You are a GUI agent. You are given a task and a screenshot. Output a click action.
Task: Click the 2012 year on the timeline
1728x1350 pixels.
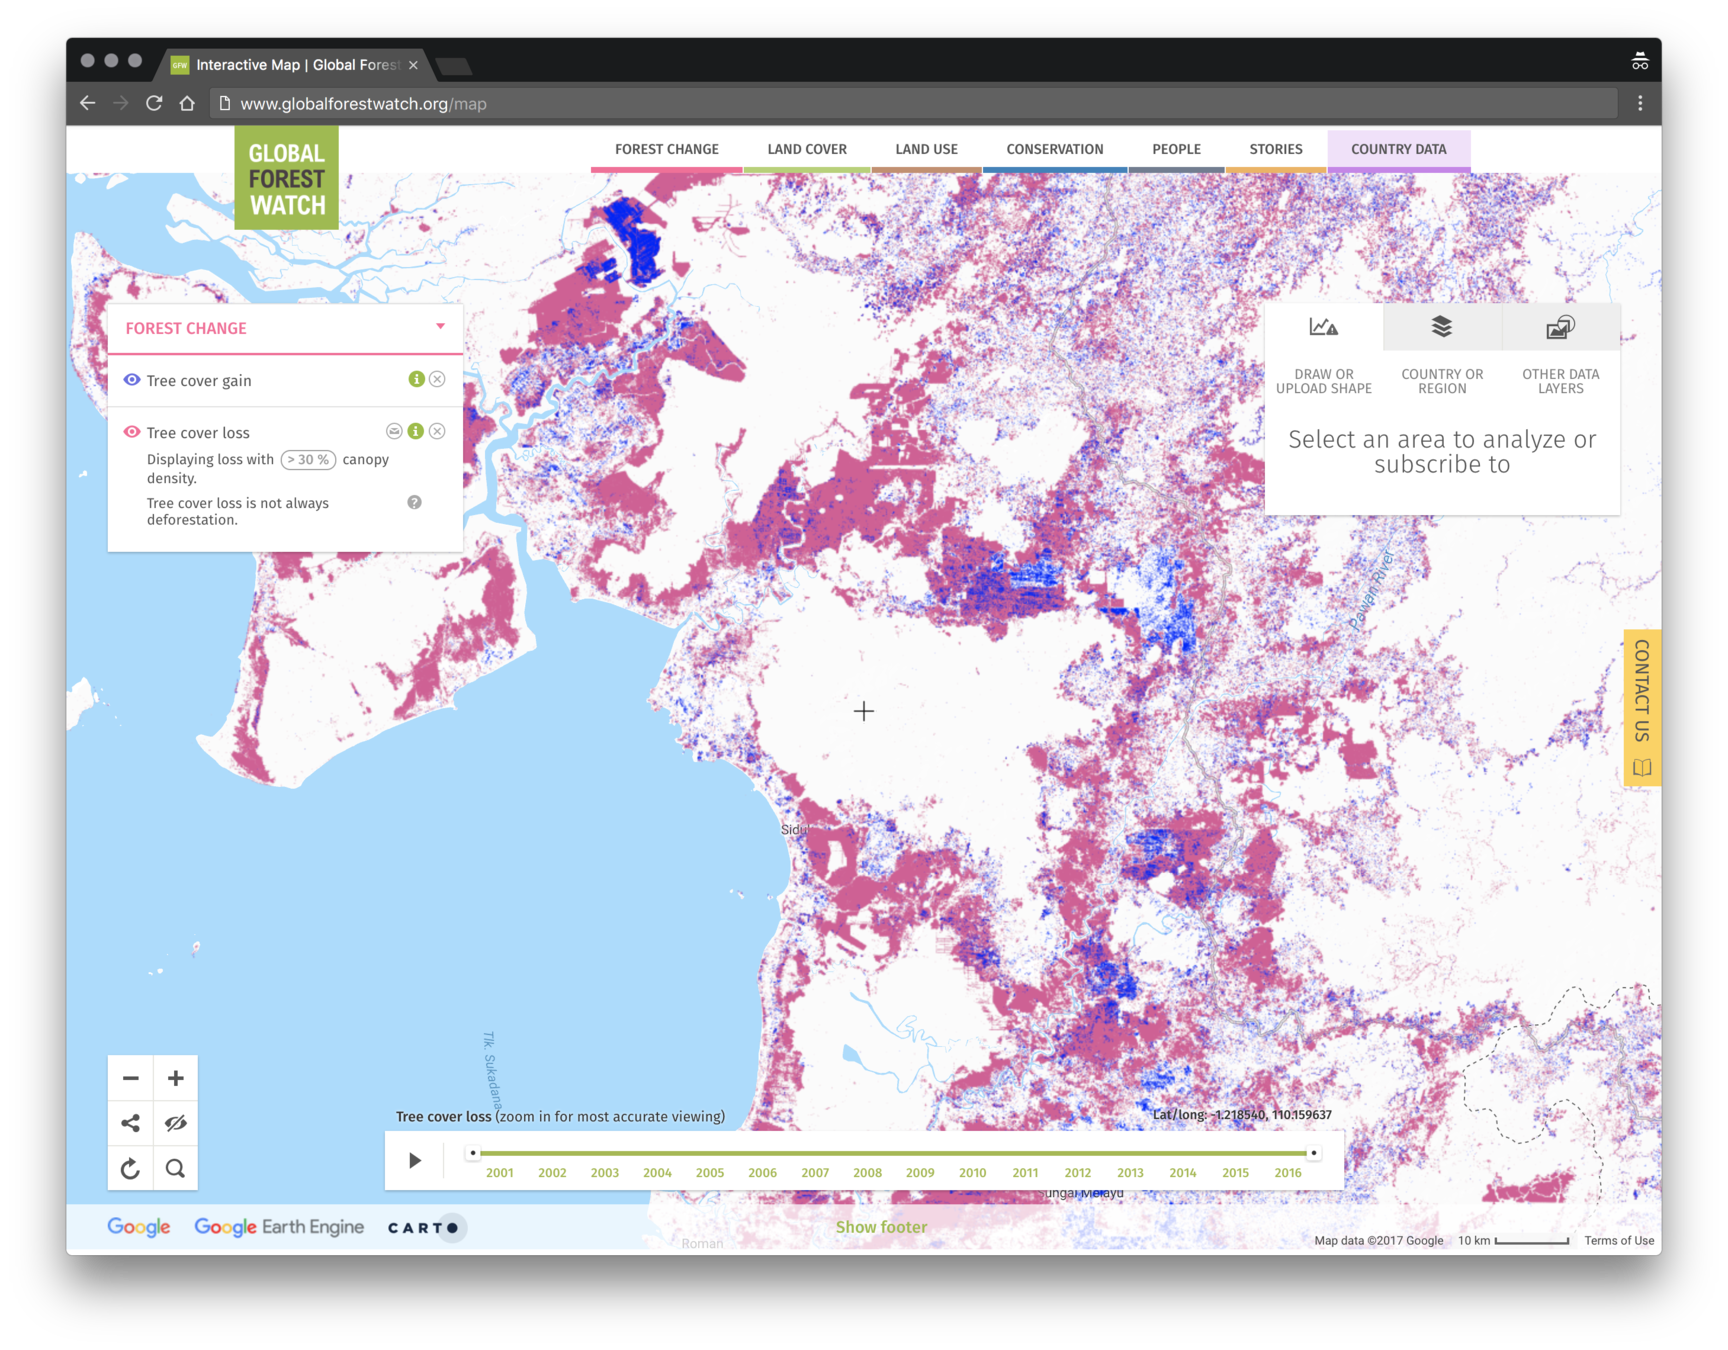[1077, 1173]
